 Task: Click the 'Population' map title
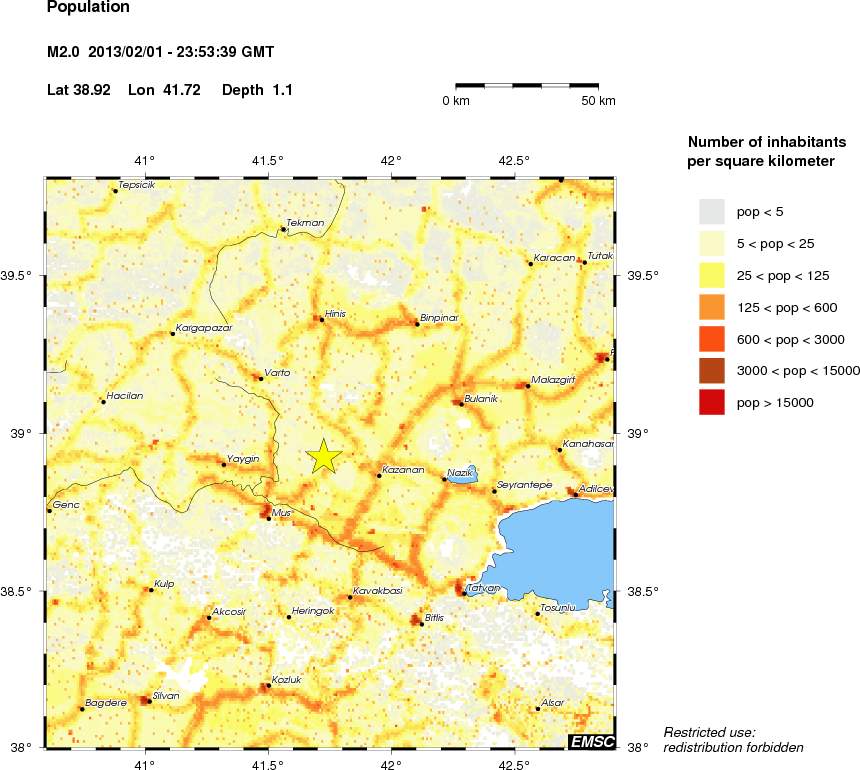point(88,8)
